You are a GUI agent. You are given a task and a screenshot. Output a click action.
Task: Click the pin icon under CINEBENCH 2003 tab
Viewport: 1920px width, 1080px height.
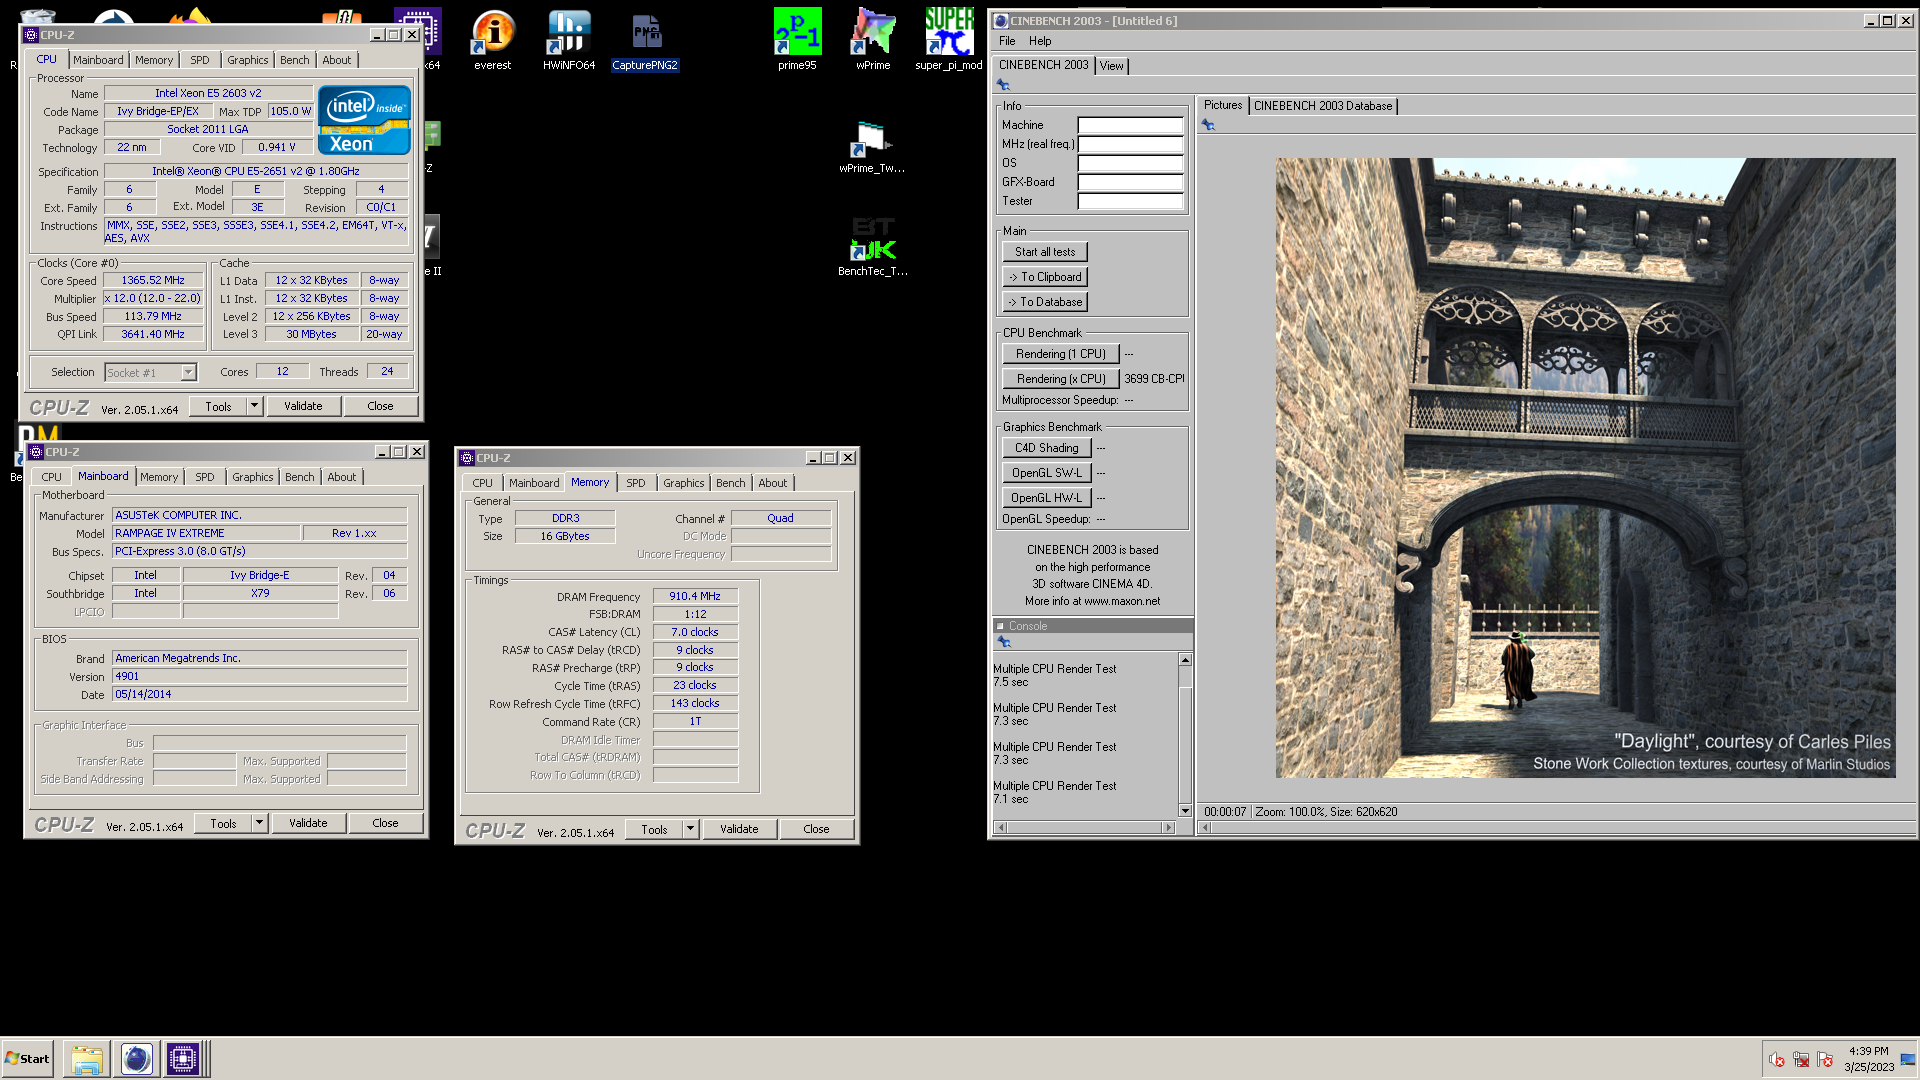tap(1003, 85)
